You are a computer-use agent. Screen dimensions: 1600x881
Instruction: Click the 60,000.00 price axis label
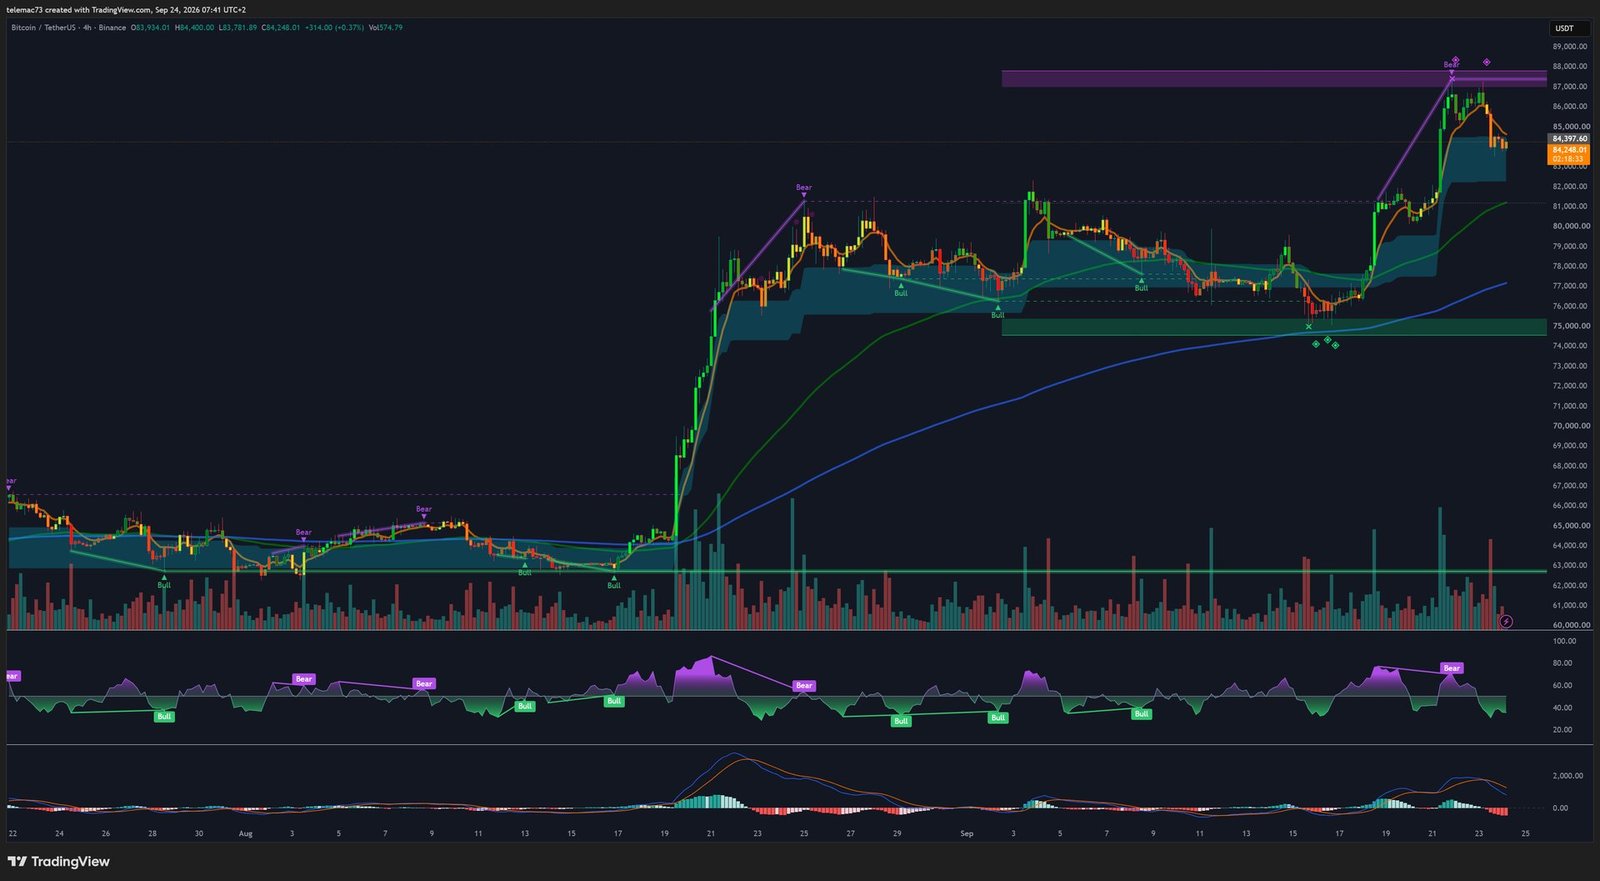click(1571, 625)
